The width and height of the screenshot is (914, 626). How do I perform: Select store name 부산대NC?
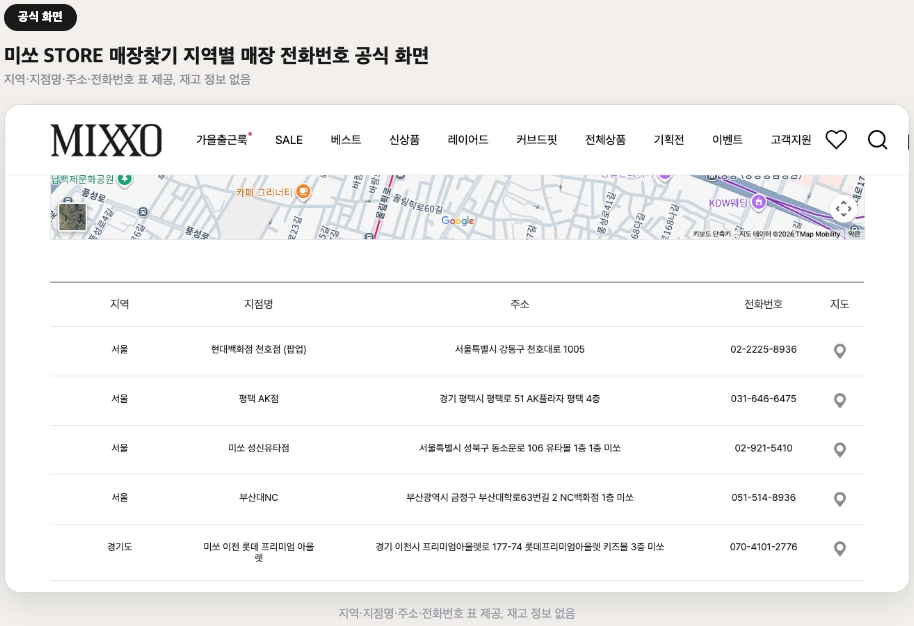[x=258, y=498]
